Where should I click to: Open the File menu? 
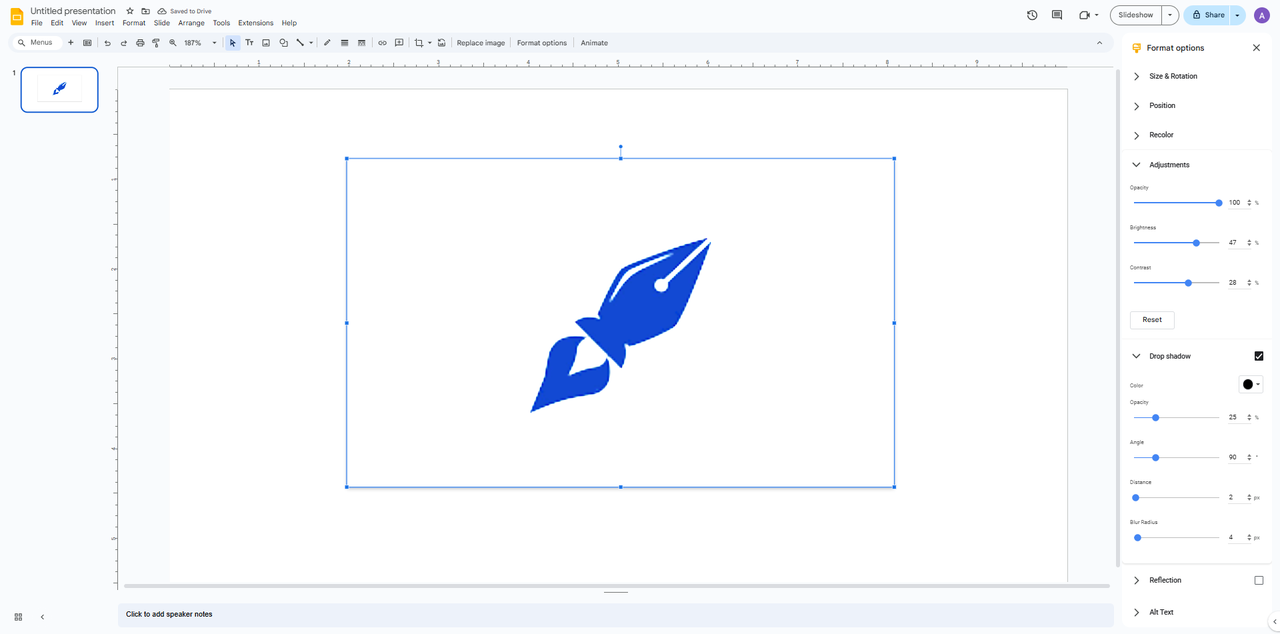tap(37, 23)
